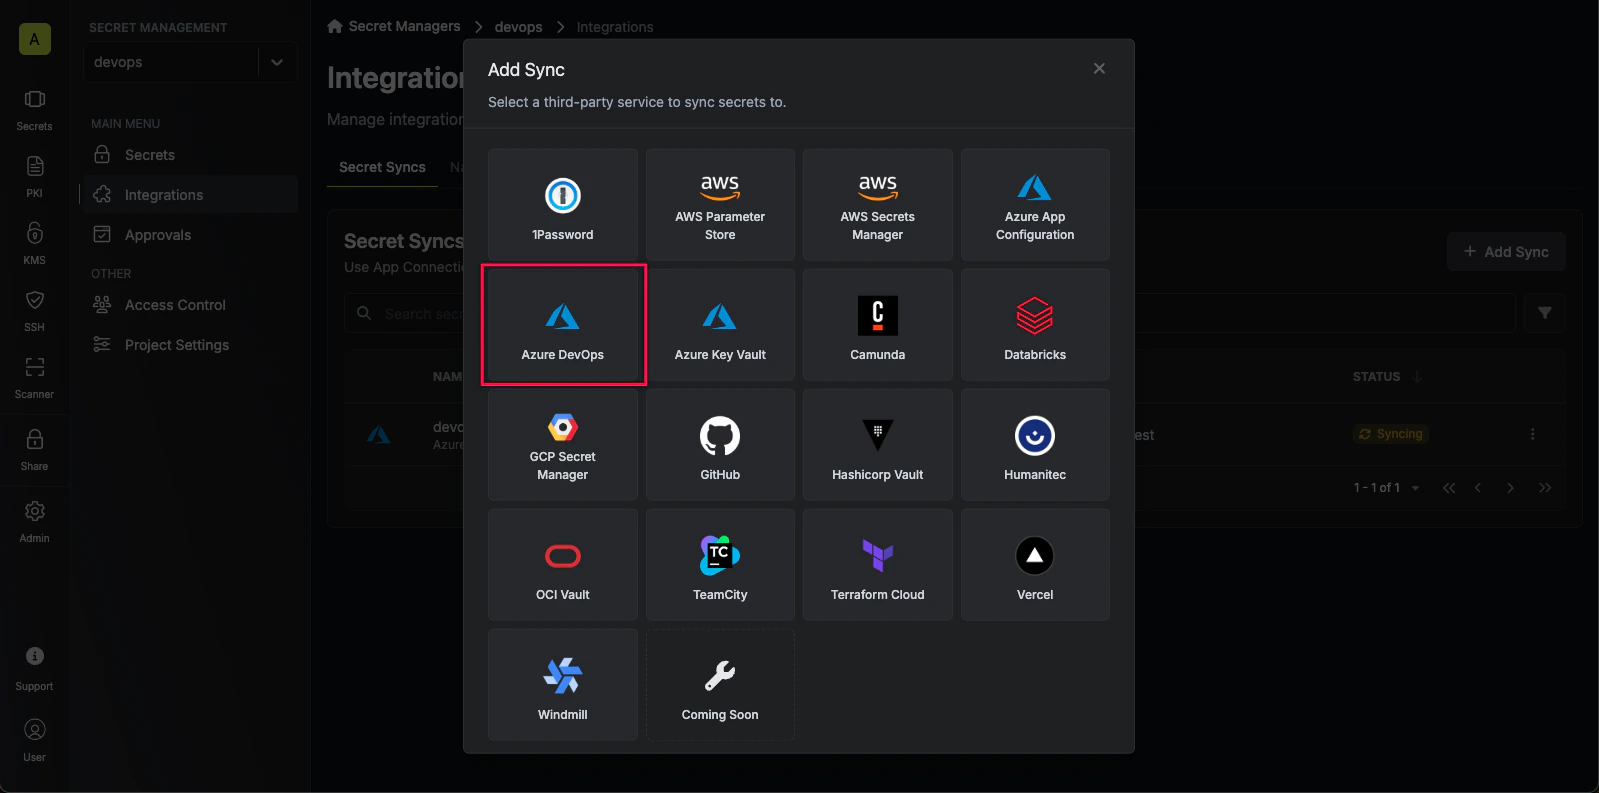1599x793 pixels.
Task: Open the Scanner section
Action: coord(34,378)
